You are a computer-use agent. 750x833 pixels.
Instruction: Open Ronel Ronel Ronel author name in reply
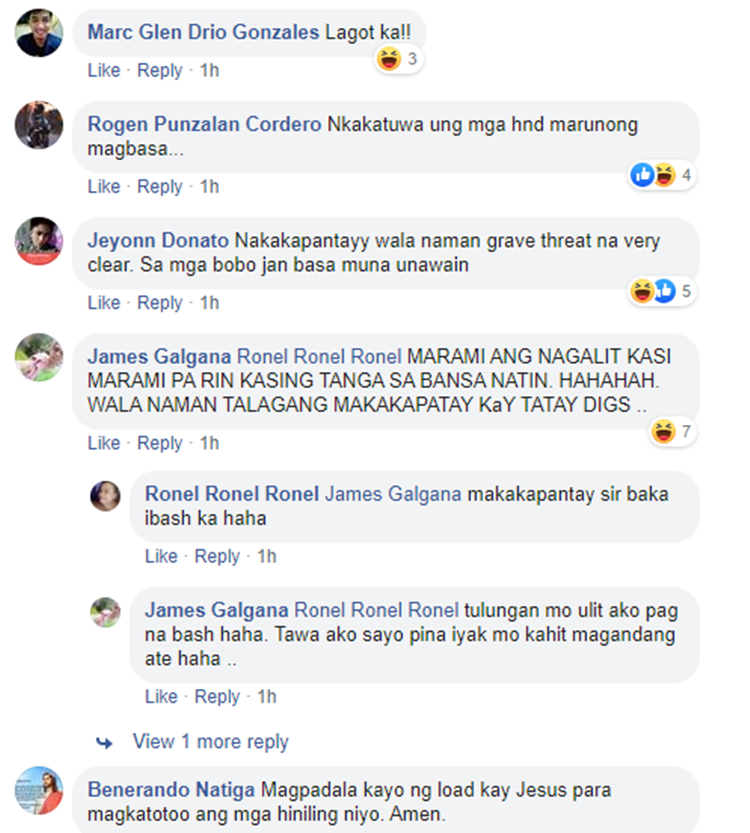point(232,494)
